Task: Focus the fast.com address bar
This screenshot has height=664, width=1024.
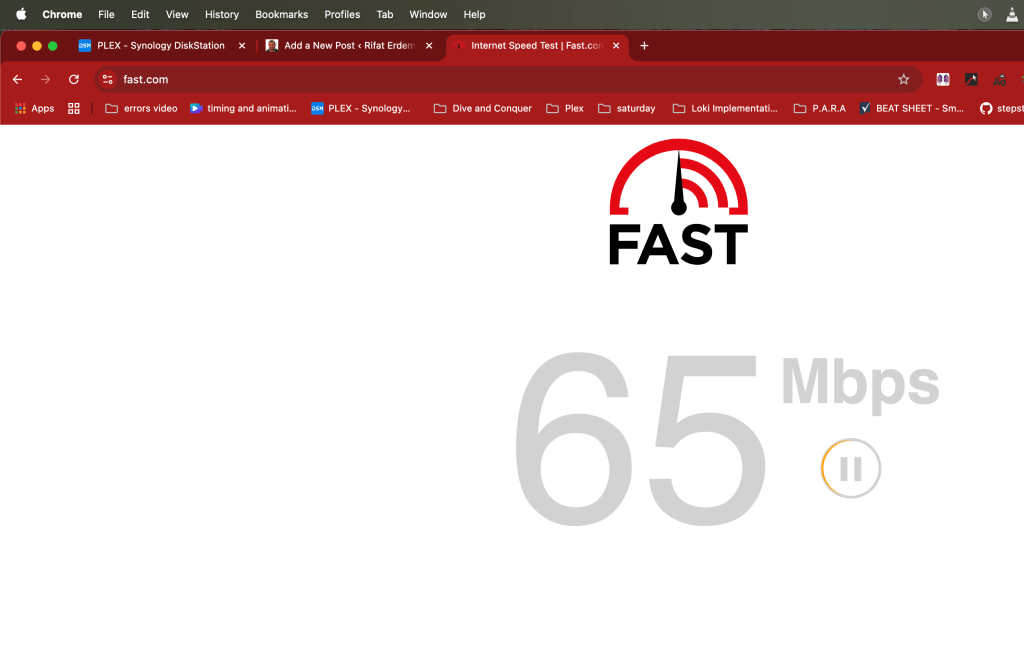Action: click(x=509, y=80)
